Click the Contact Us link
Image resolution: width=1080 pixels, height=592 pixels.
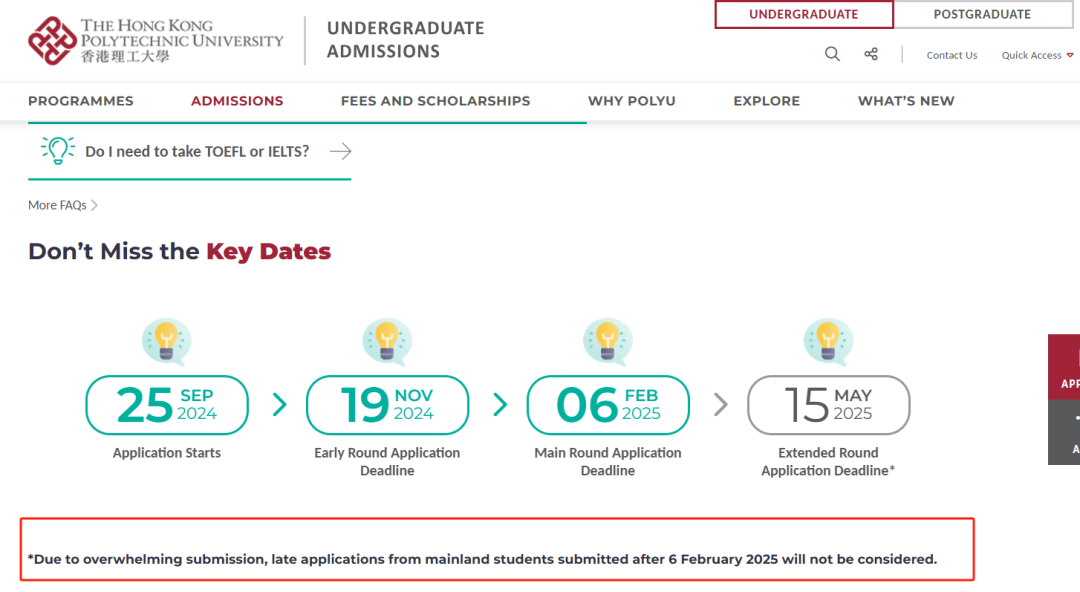pos(951,55)
